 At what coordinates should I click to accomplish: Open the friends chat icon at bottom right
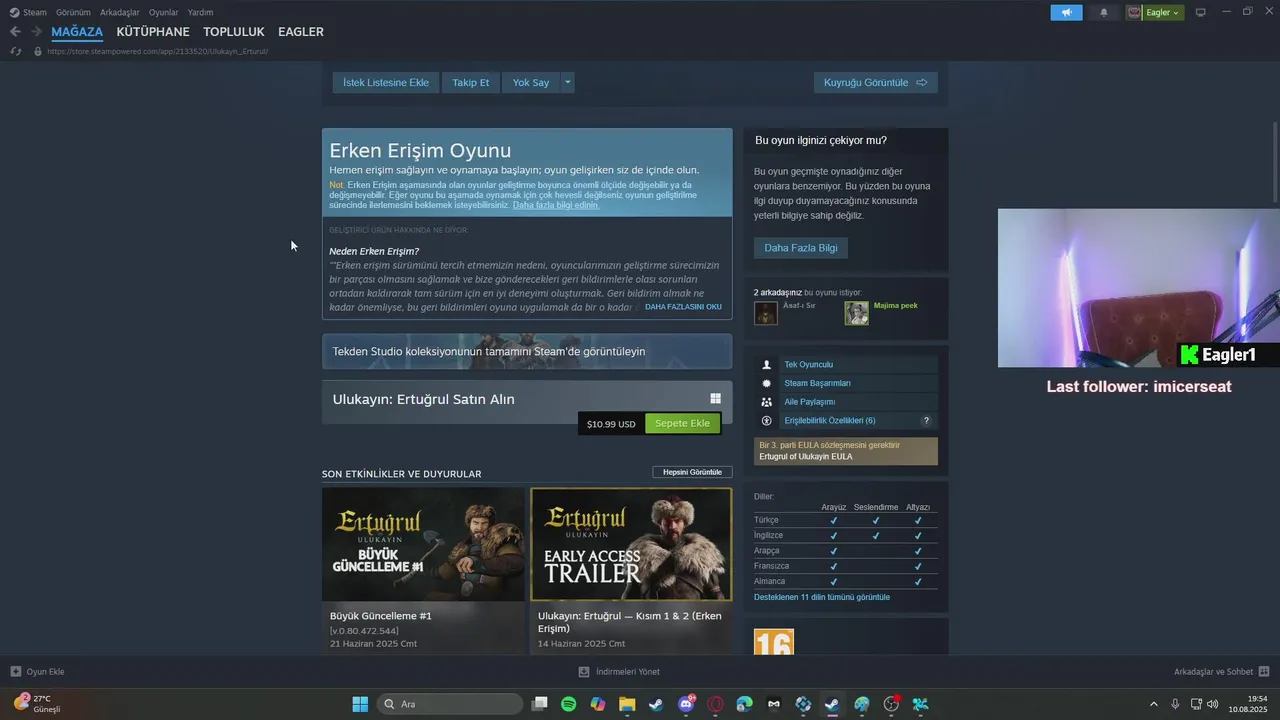(1264, 672)
